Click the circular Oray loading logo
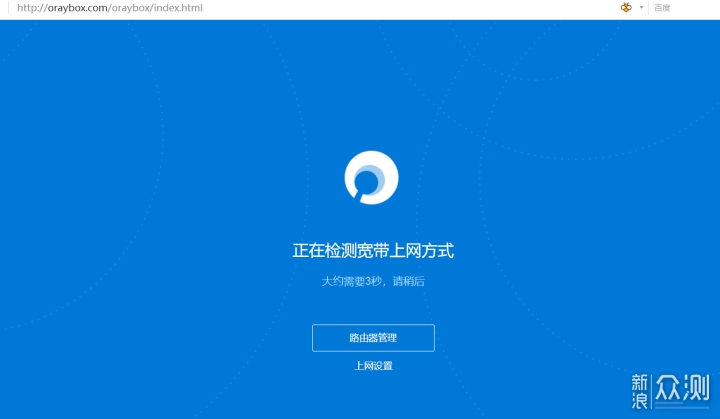The width and height of the screenshot is (720, 419). pyautogui.click(x=371, y=177)
